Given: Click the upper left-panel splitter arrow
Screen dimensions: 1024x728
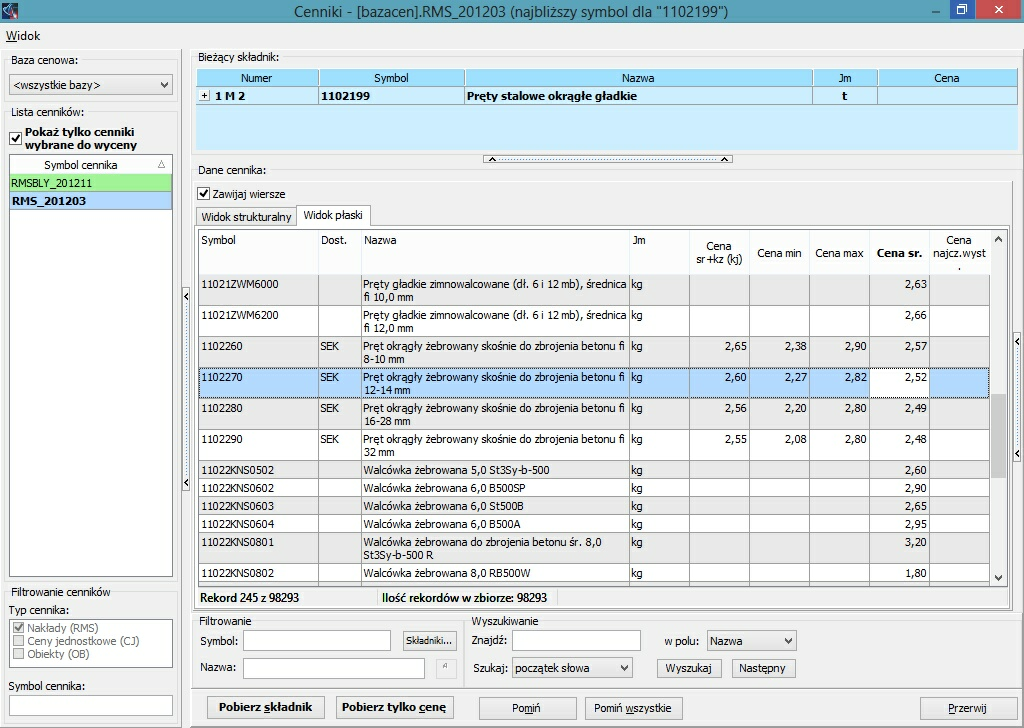Looking at the screenshot, I should [x=186, y=296].
